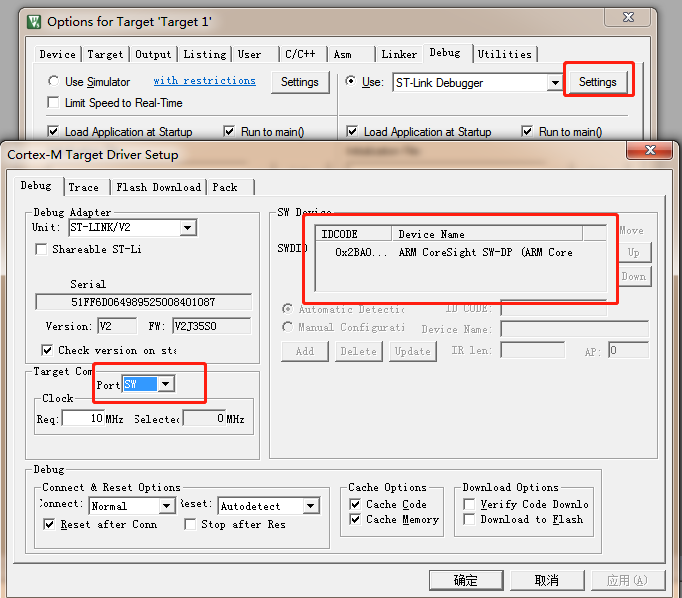Enable Shareable ST-Link checkbox
This screenshot has width=682, height=598.
click(x=41, y=249)
